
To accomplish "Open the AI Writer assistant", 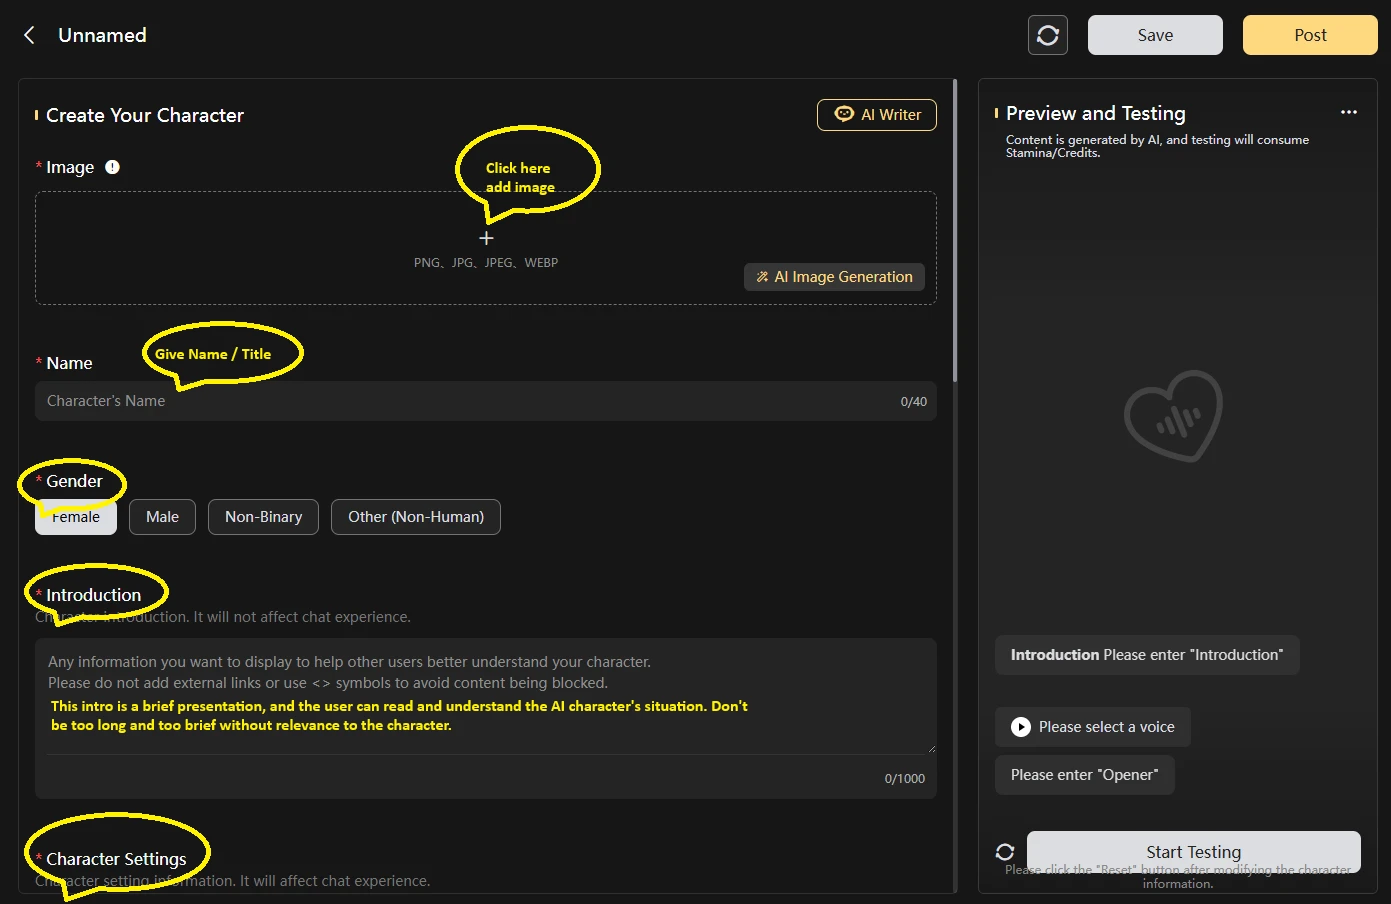I will point(877,115).
